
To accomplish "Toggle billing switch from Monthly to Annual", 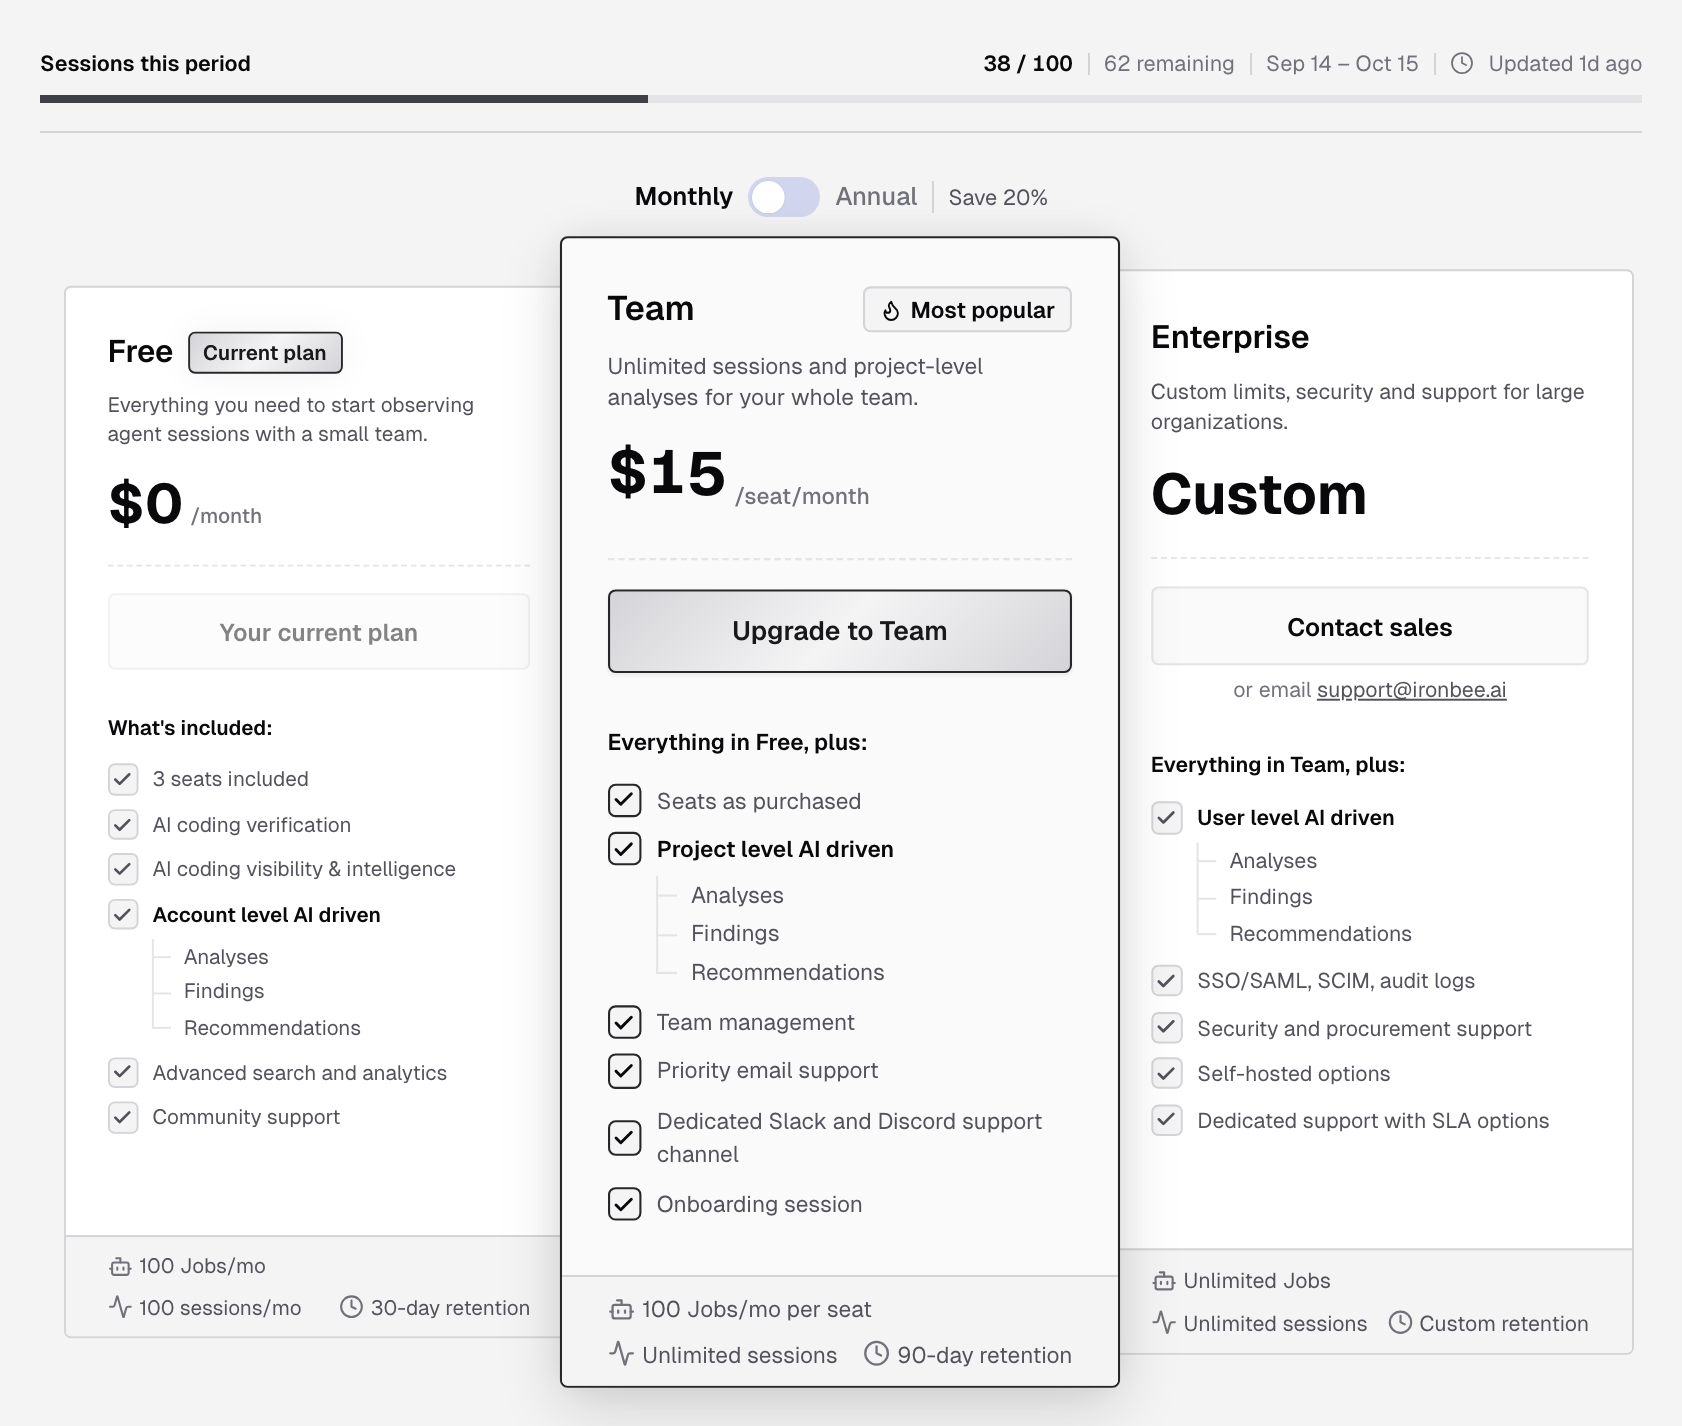I will pyautogui.click(x=784, y=197).
